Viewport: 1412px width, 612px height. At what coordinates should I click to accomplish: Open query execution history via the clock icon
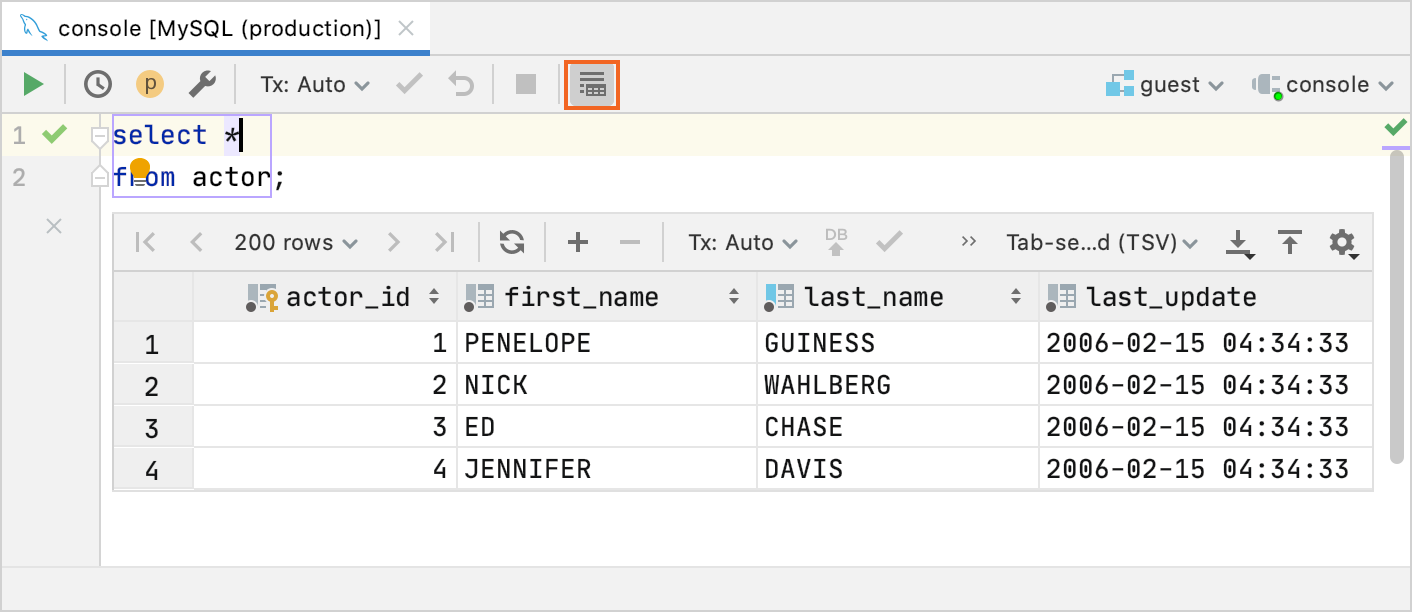(97, 84)
